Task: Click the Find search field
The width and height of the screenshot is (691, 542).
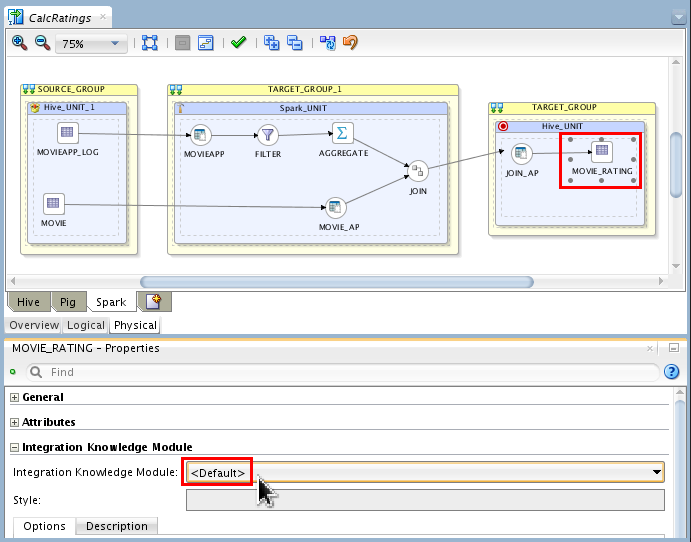Action: 343,372
